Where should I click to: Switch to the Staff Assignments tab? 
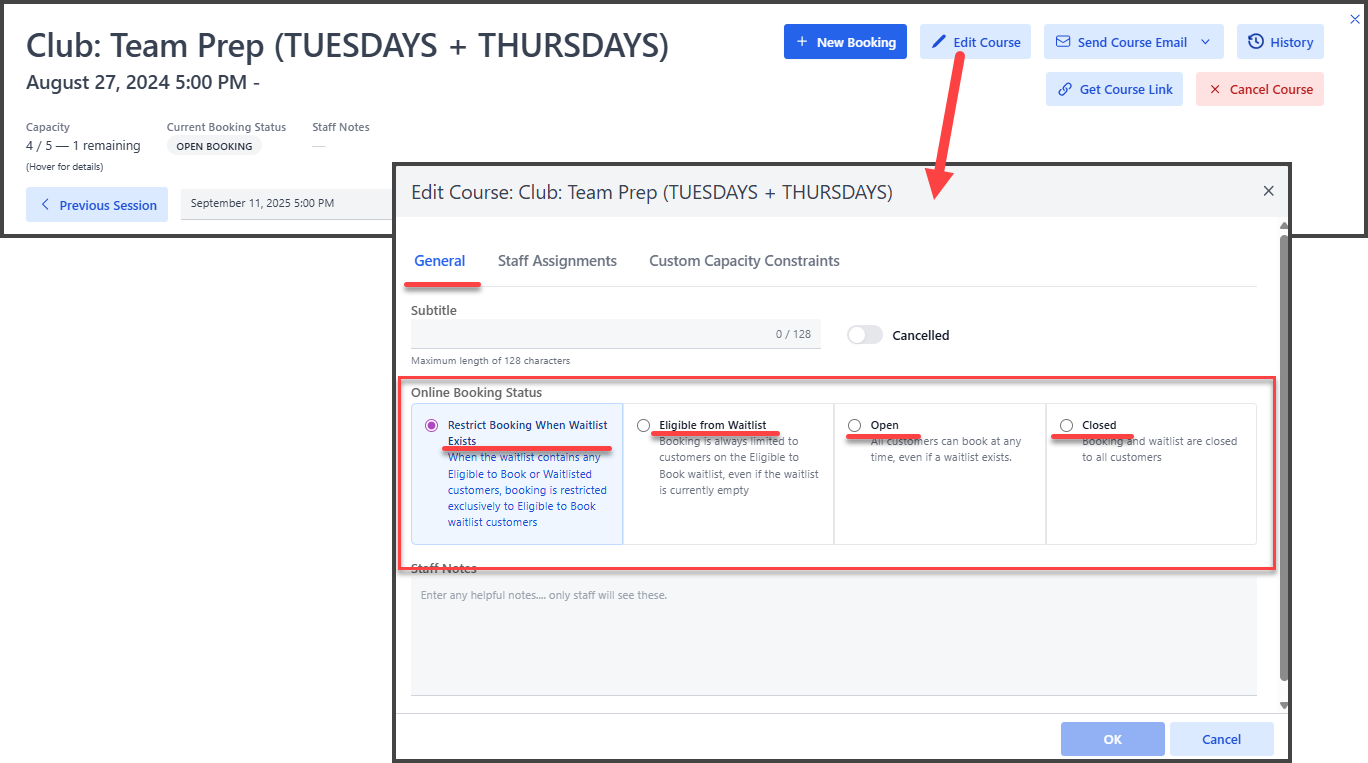tap(557, 261)
